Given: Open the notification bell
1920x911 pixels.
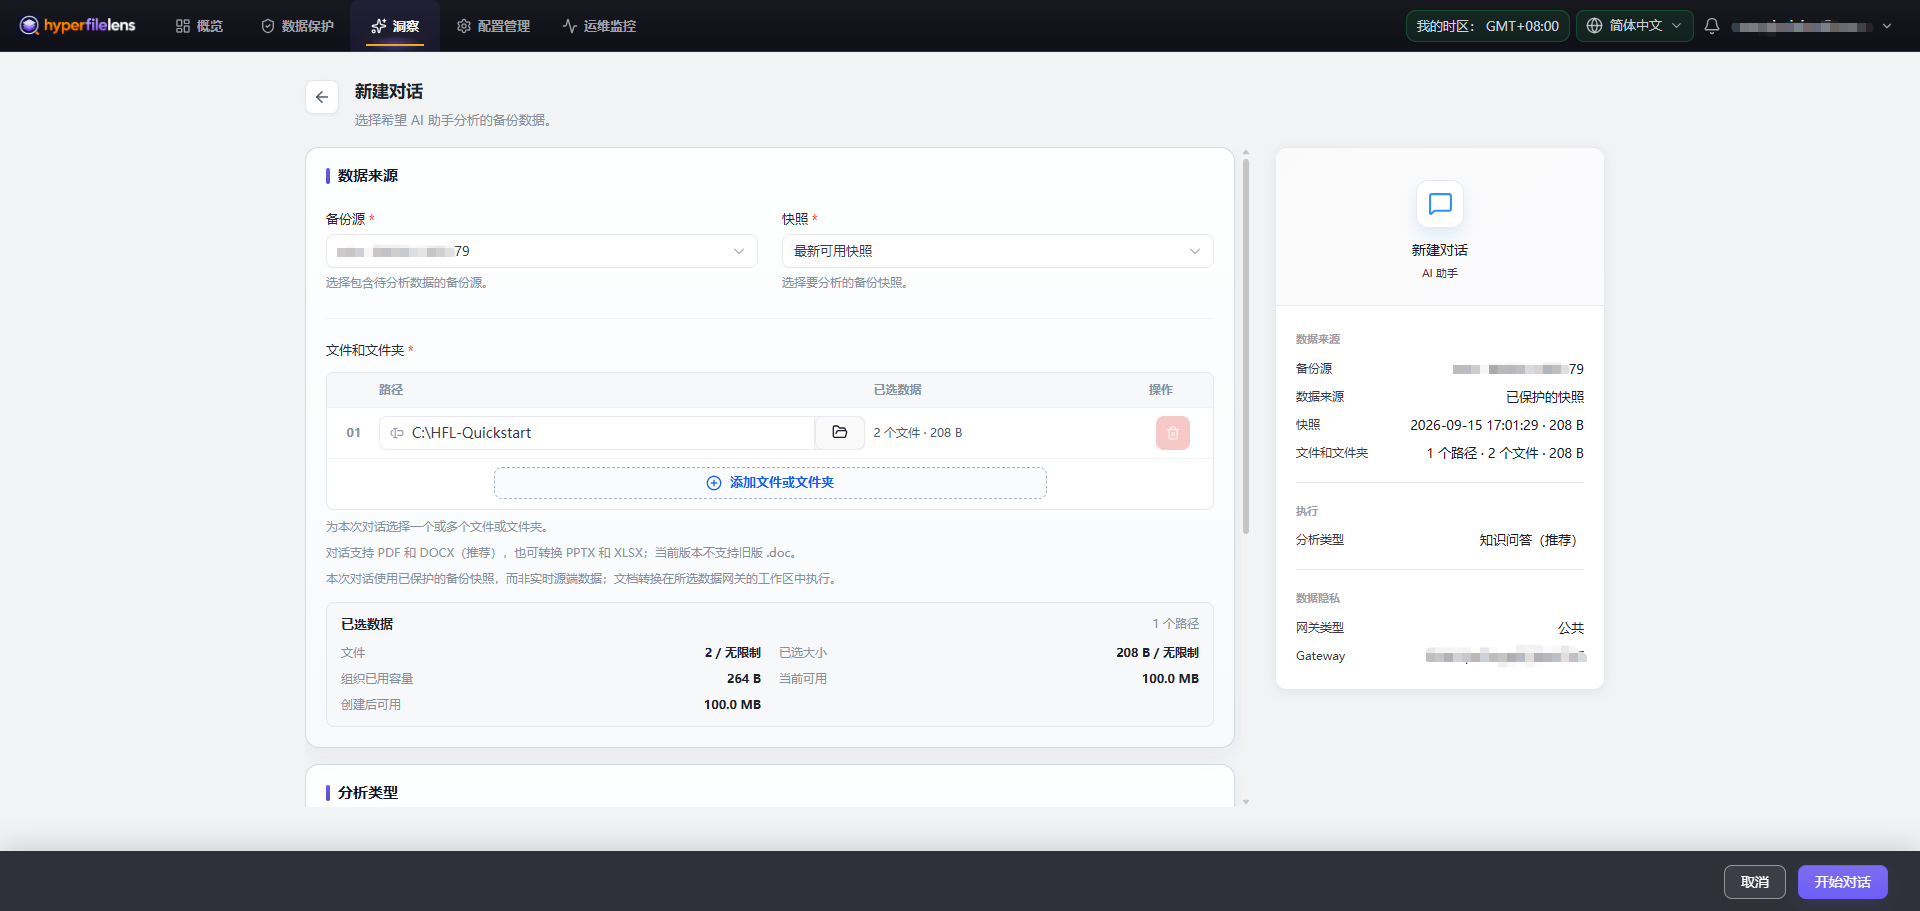Looking at the screenshot, I should 1712,26.
